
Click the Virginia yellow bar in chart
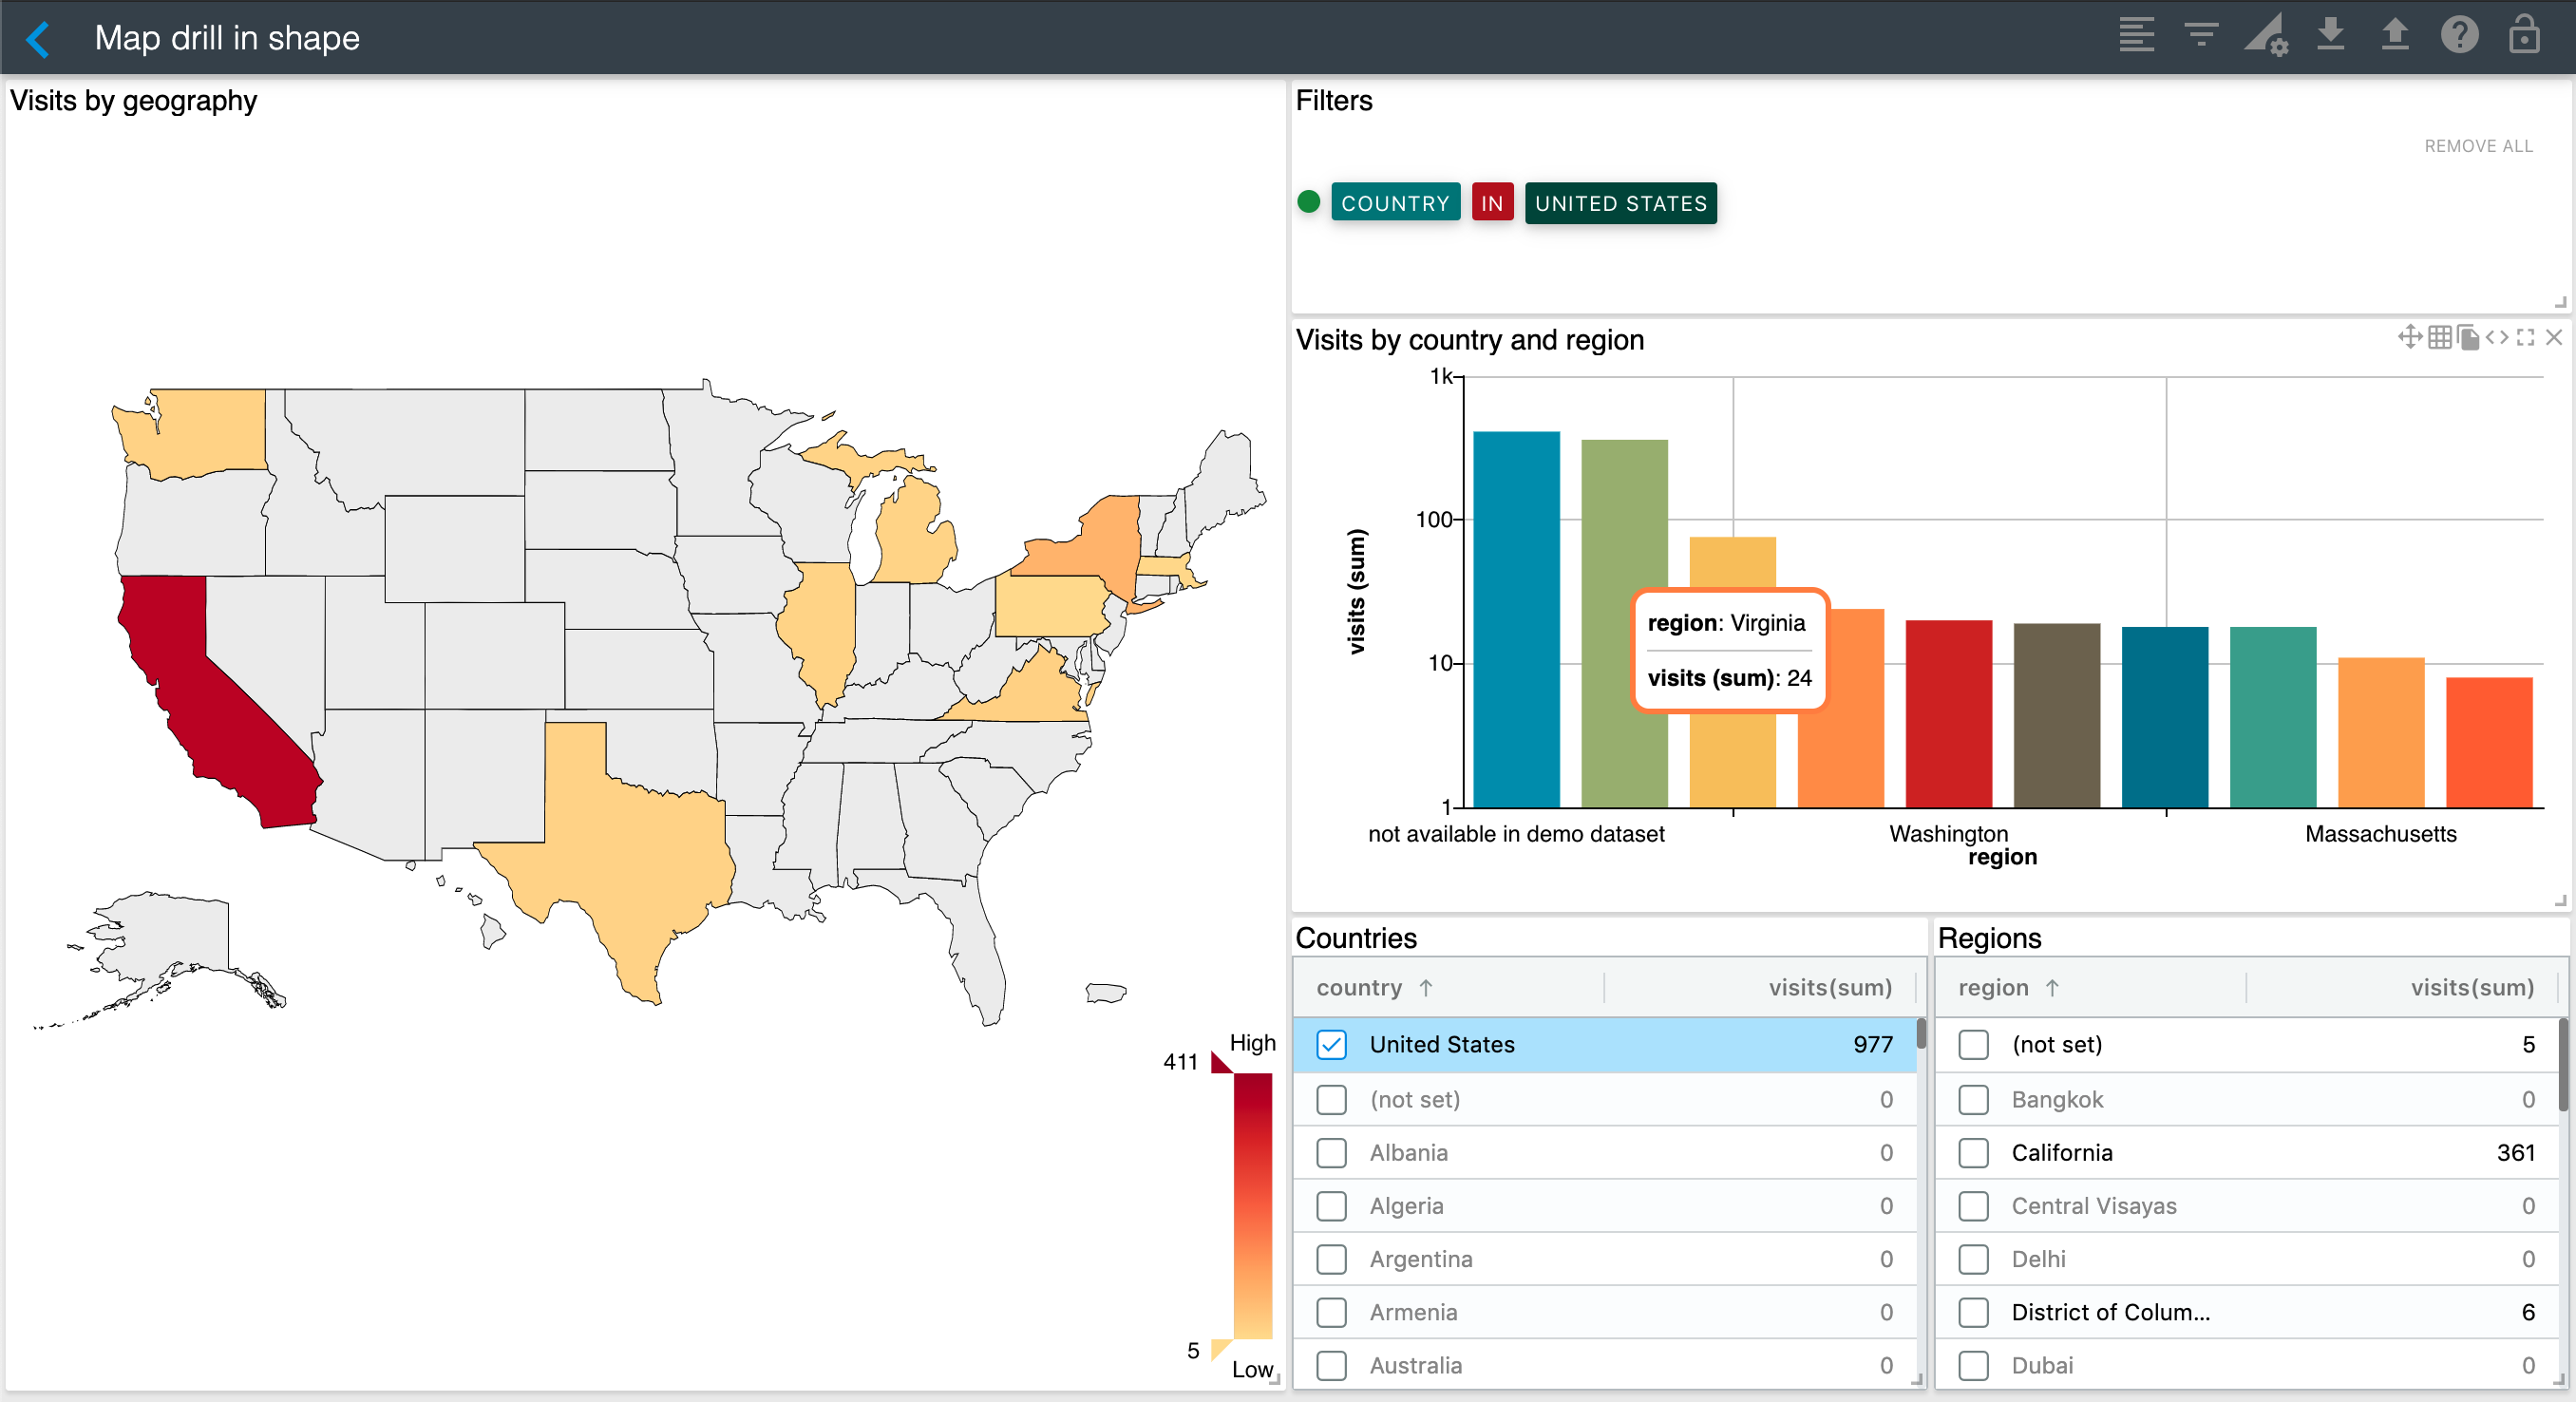[x=1732, y=760]
